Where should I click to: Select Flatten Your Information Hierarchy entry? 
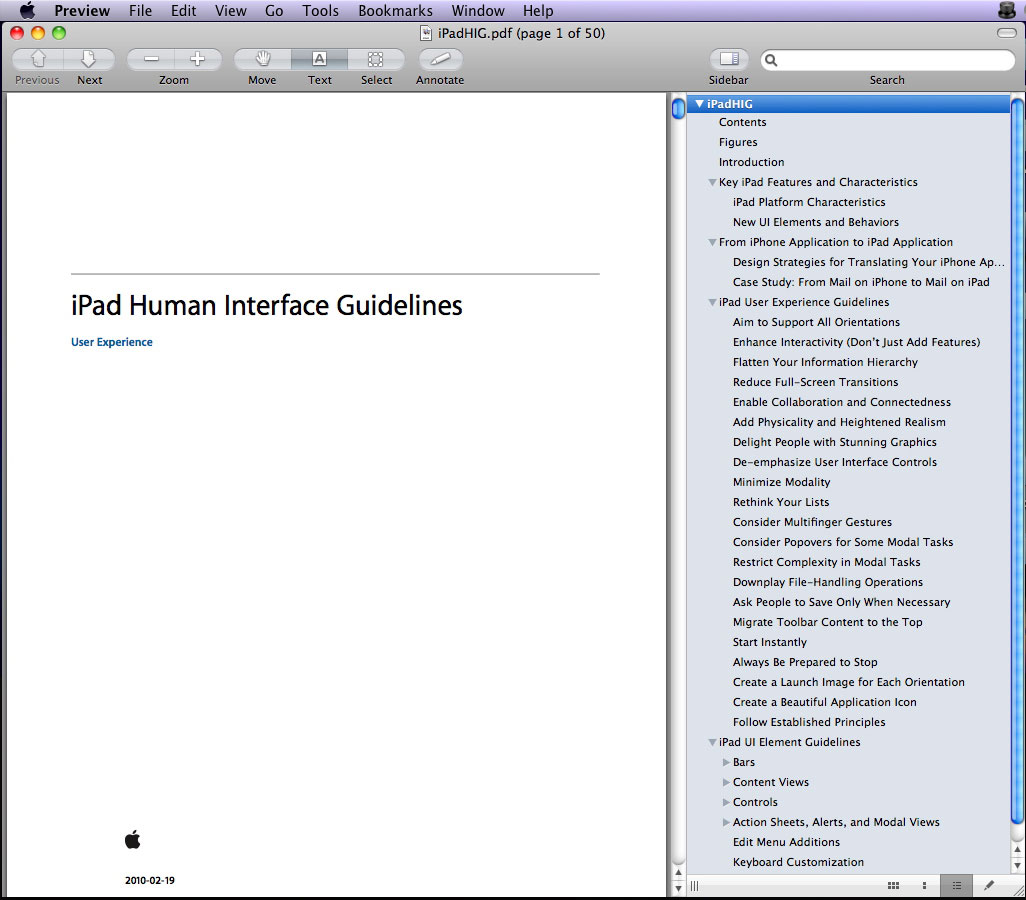point(825,362)
